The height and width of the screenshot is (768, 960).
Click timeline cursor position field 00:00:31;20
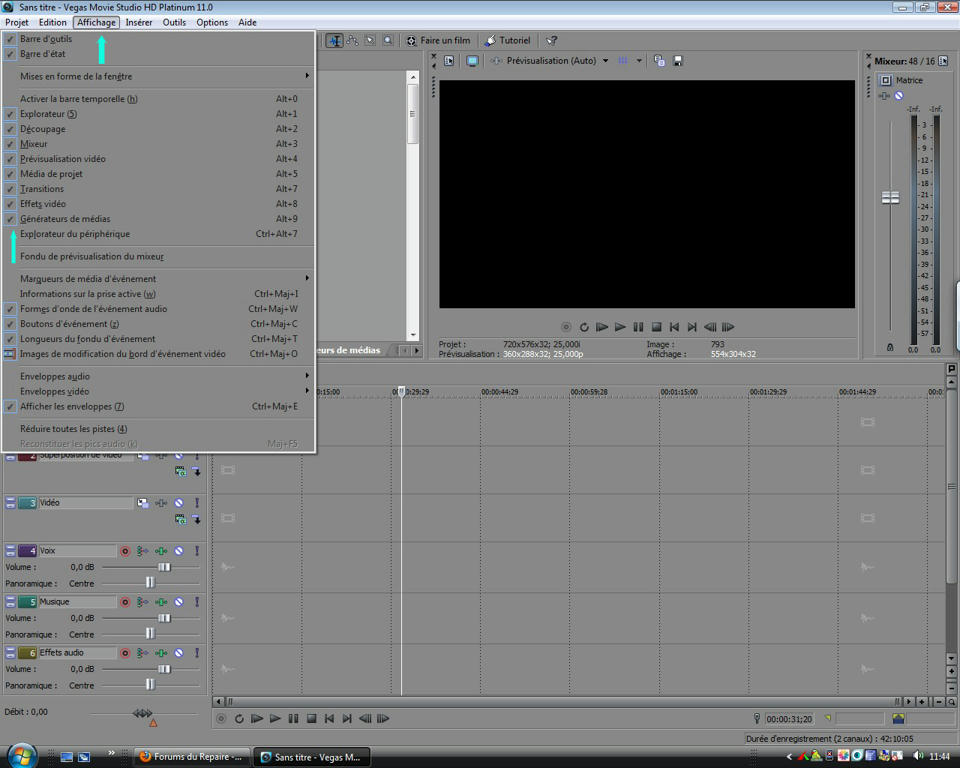(789, 719)
